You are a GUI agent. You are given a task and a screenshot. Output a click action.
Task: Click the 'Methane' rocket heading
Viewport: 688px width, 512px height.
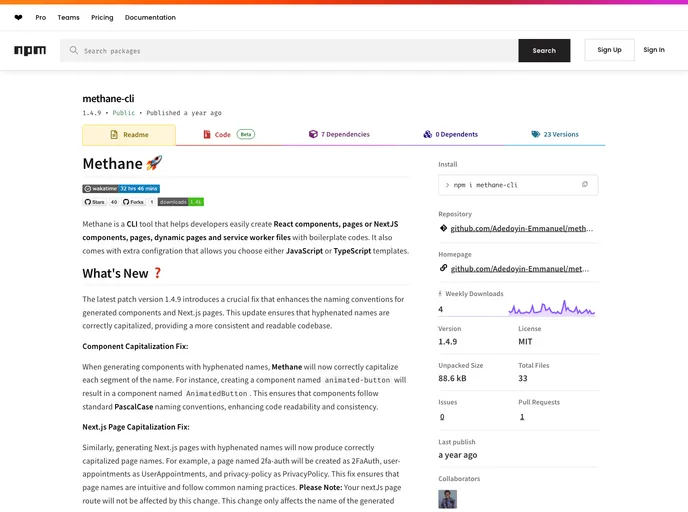point(122,163)
